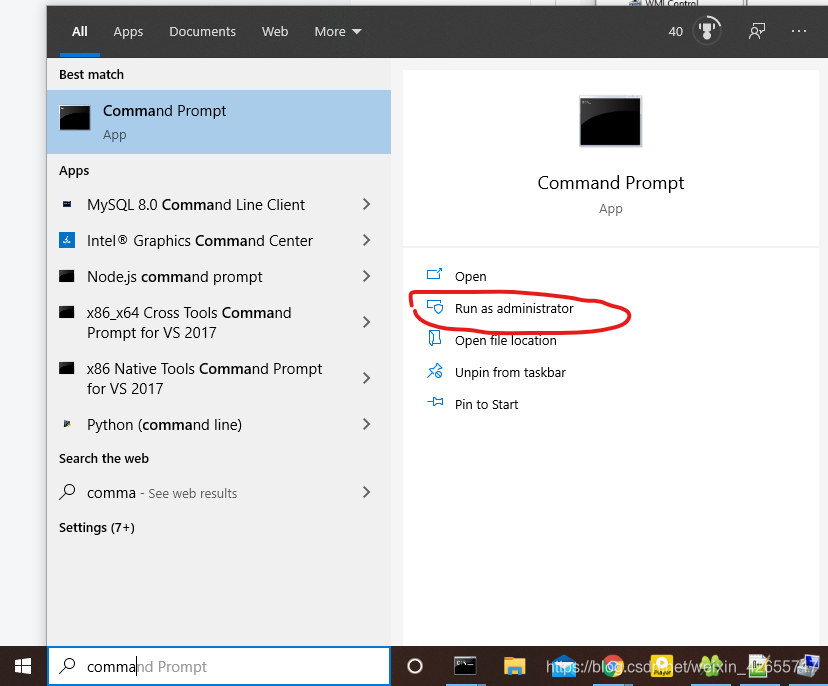Screen dimensions: 828x686
Task: Click the Pin to Start pin icon
Action: click(x=435, y=402)
